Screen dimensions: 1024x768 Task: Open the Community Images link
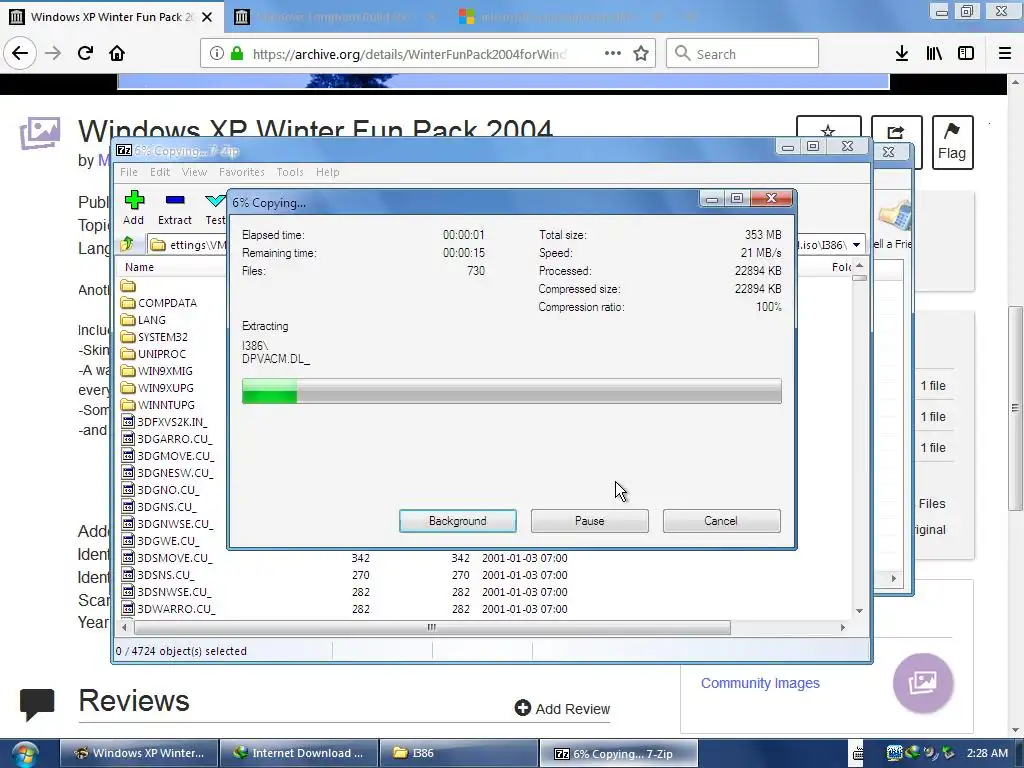coord(760,683)
